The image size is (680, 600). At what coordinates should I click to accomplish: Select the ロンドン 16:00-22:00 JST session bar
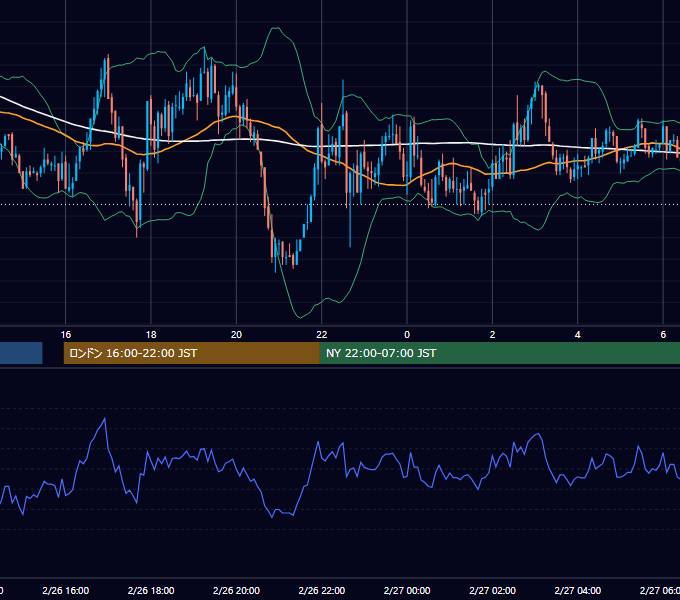tap(192, 353)
